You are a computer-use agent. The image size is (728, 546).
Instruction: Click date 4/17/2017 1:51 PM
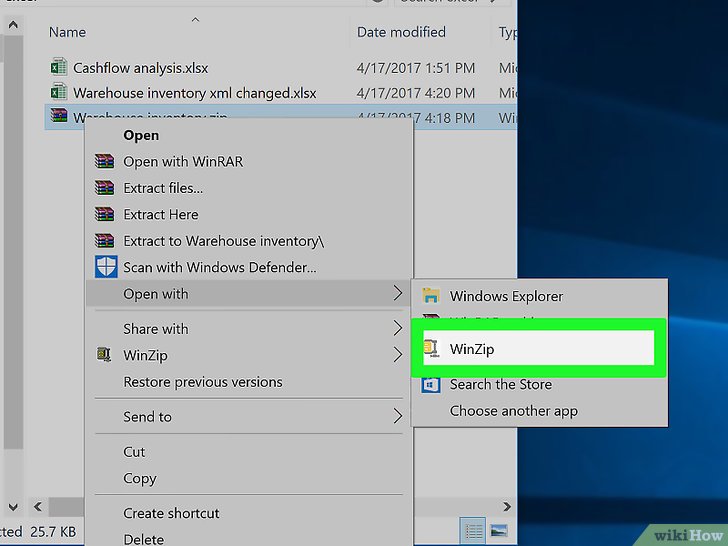(416, 68)
